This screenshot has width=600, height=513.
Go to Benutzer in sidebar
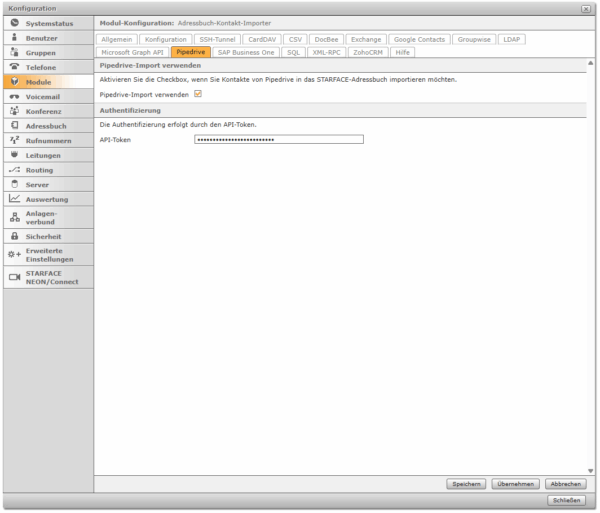[x=49, y=38]
